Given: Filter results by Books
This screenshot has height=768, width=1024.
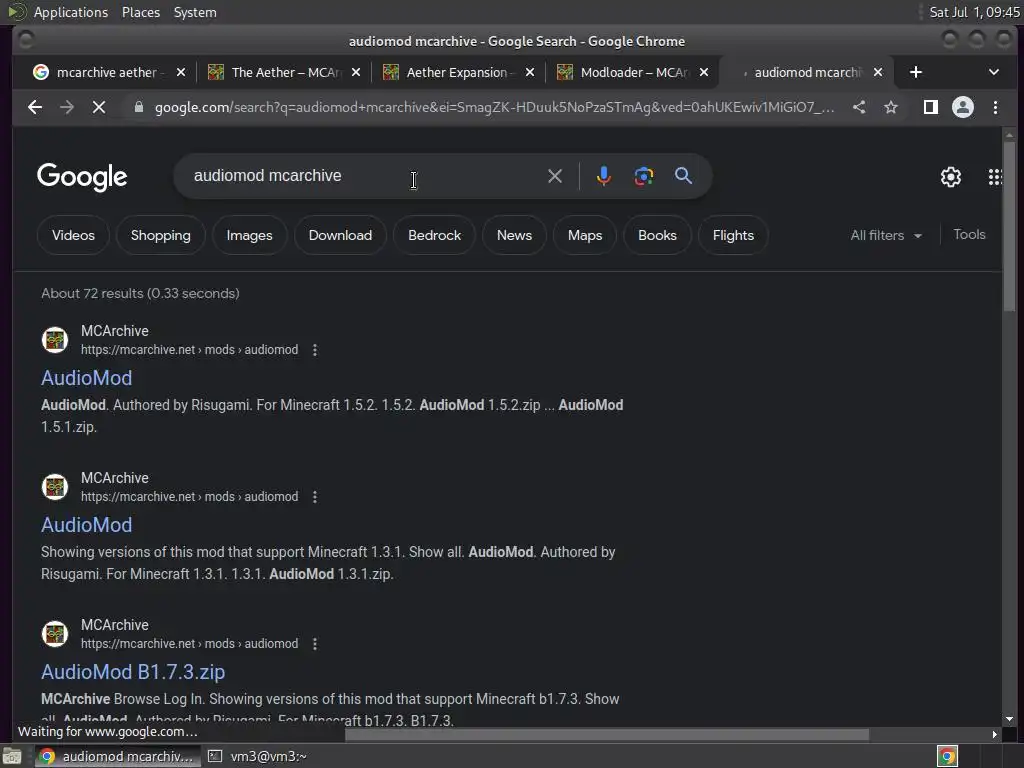Looking at the screenshot, I should [x=657, y=235].
